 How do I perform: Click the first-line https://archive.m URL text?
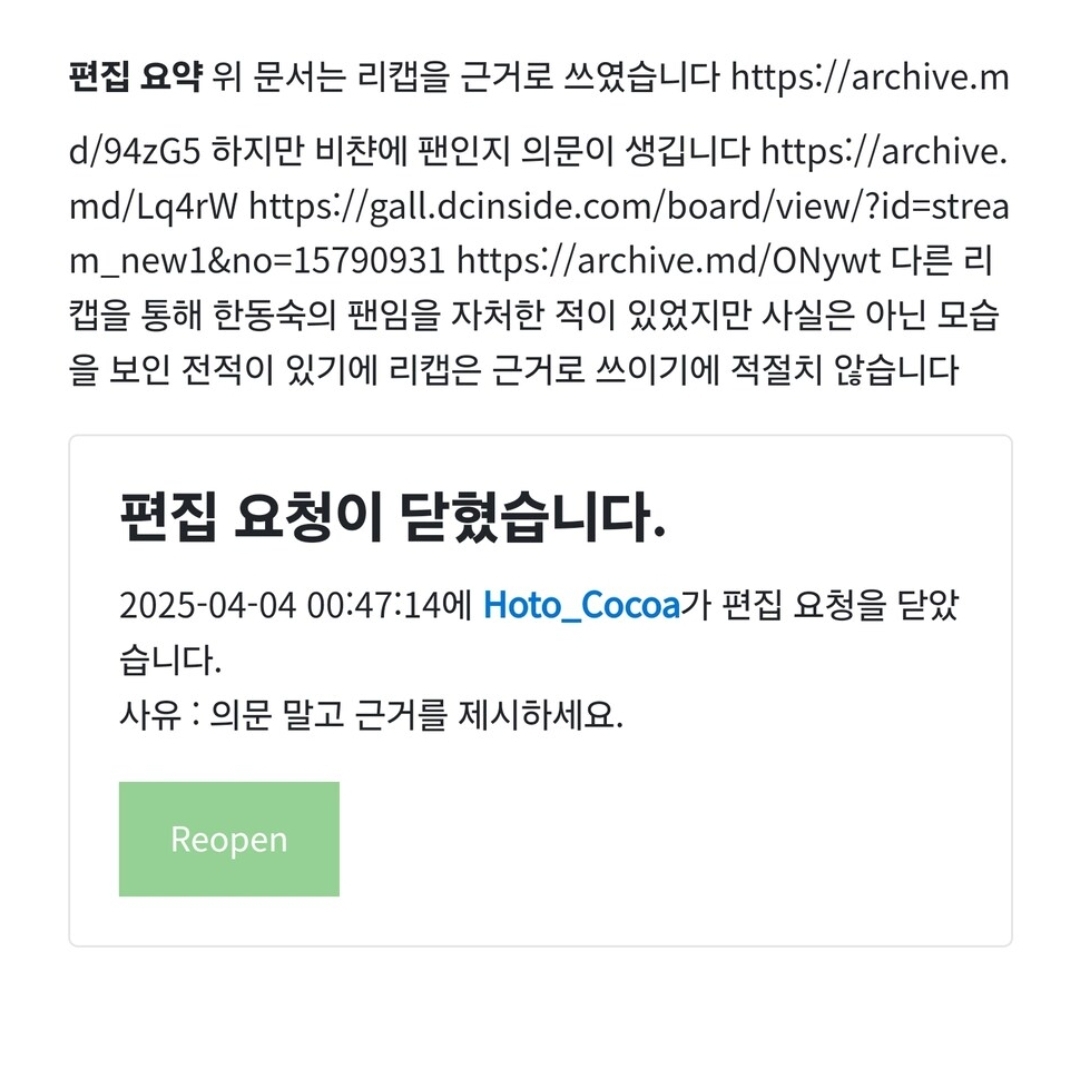pos(869,77)
